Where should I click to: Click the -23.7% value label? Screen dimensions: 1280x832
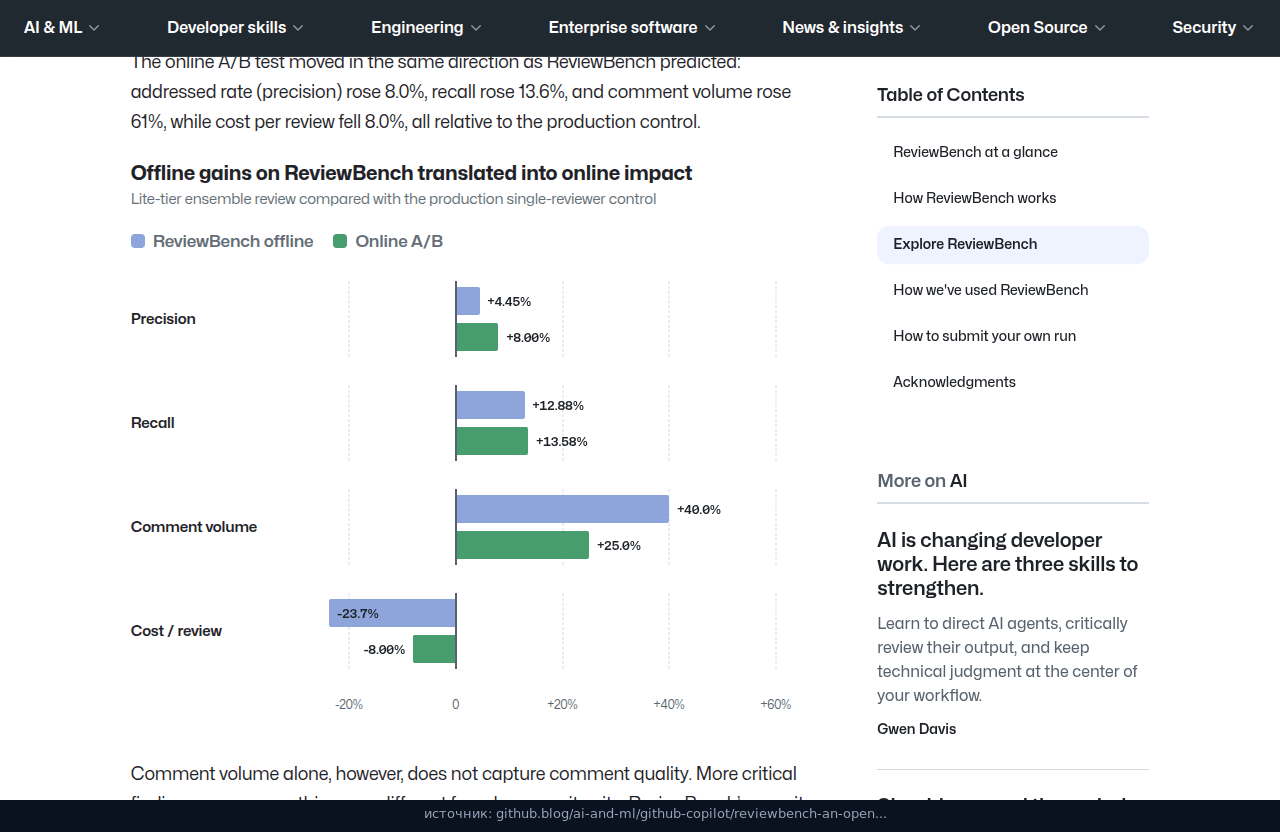coord(358,613)
